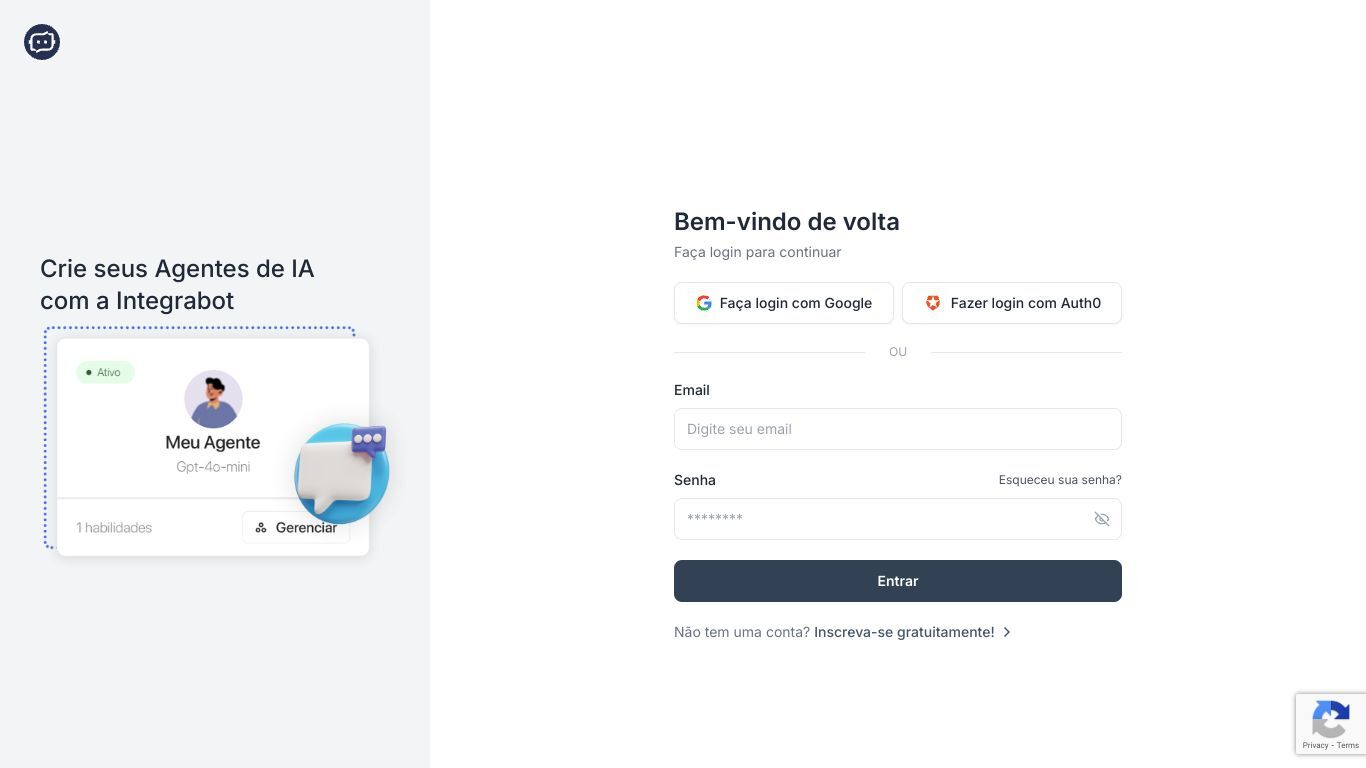
Task: Open Esqueceu sua senha link
Action: (1060, 480)
